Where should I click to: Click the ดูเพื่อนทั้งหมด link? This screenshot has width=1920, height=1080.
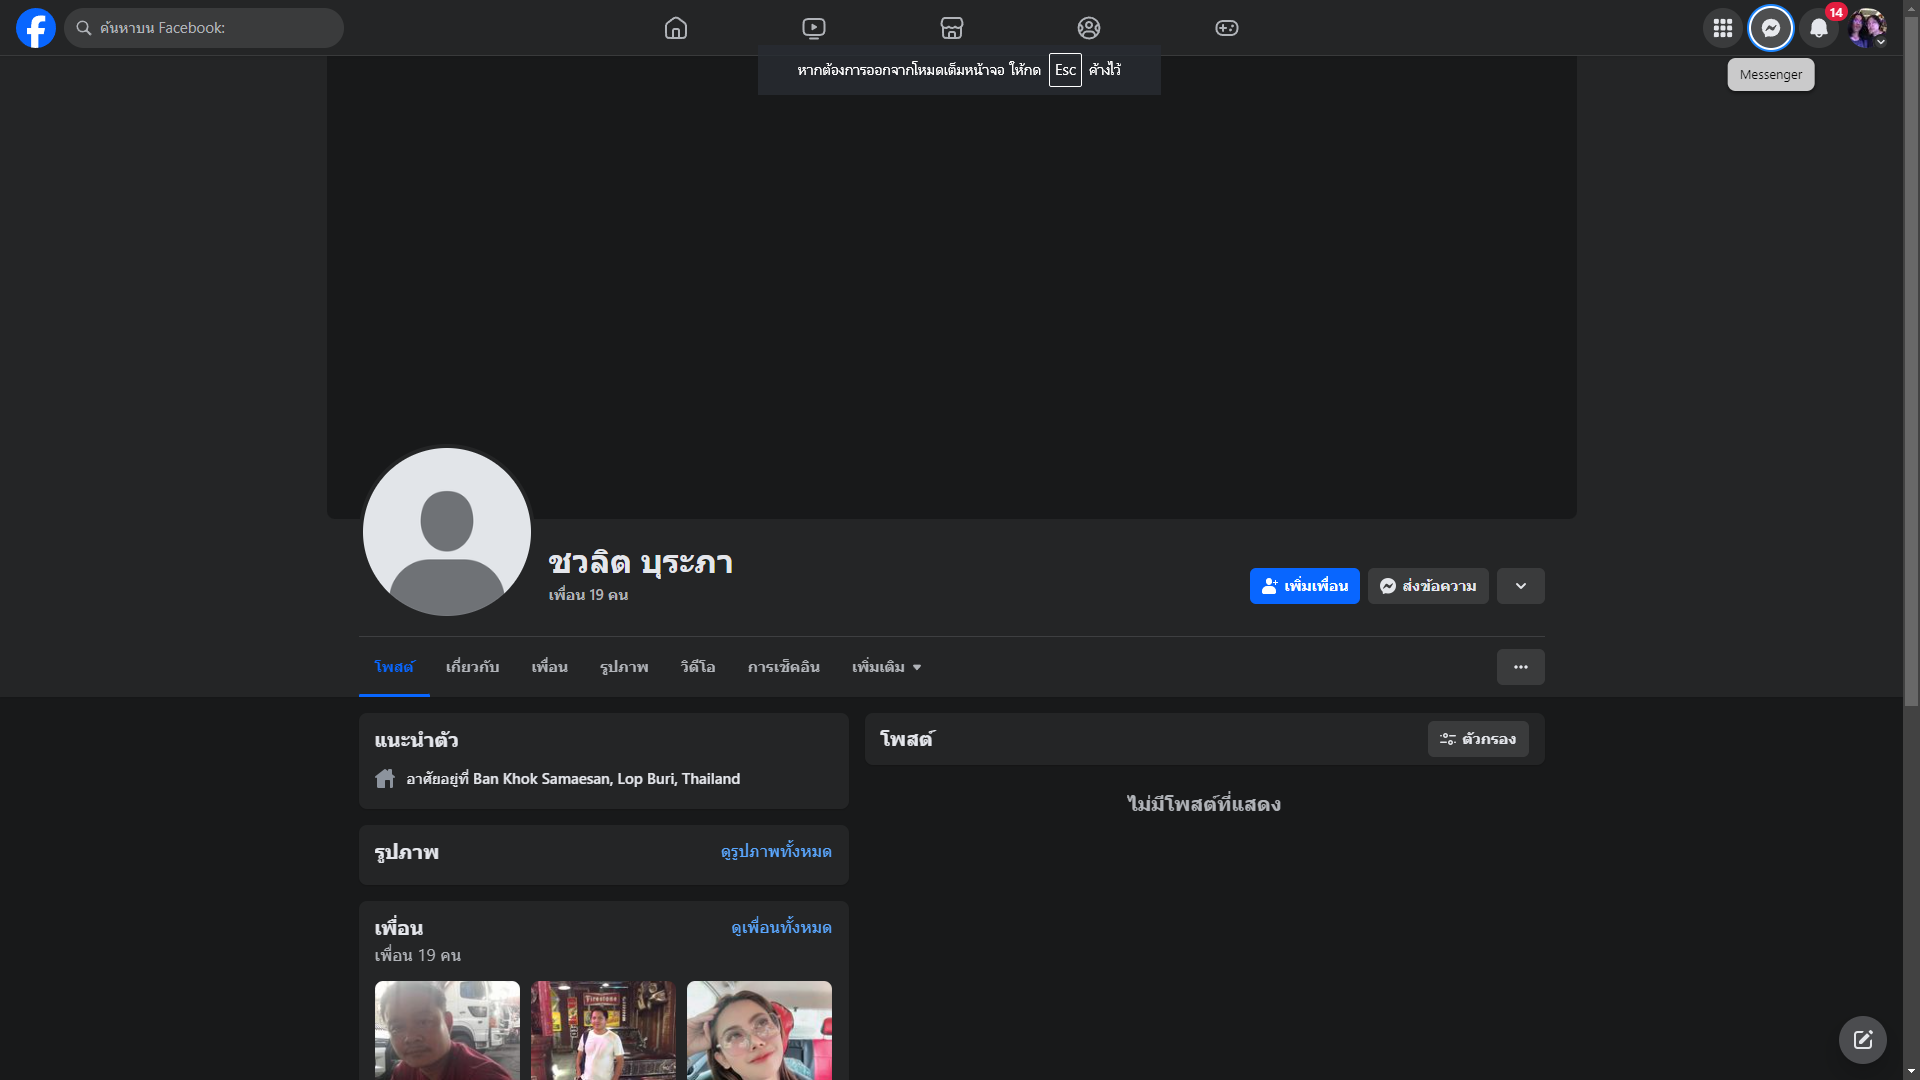(x=781, y=928)
